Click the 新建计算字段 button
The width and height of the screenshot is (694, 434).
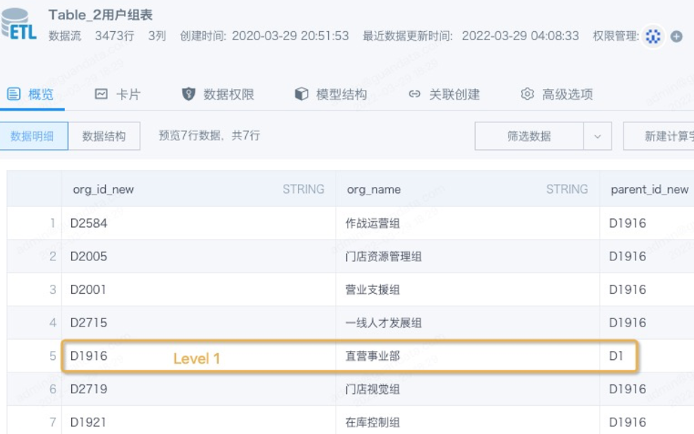(x=659, y=136)
